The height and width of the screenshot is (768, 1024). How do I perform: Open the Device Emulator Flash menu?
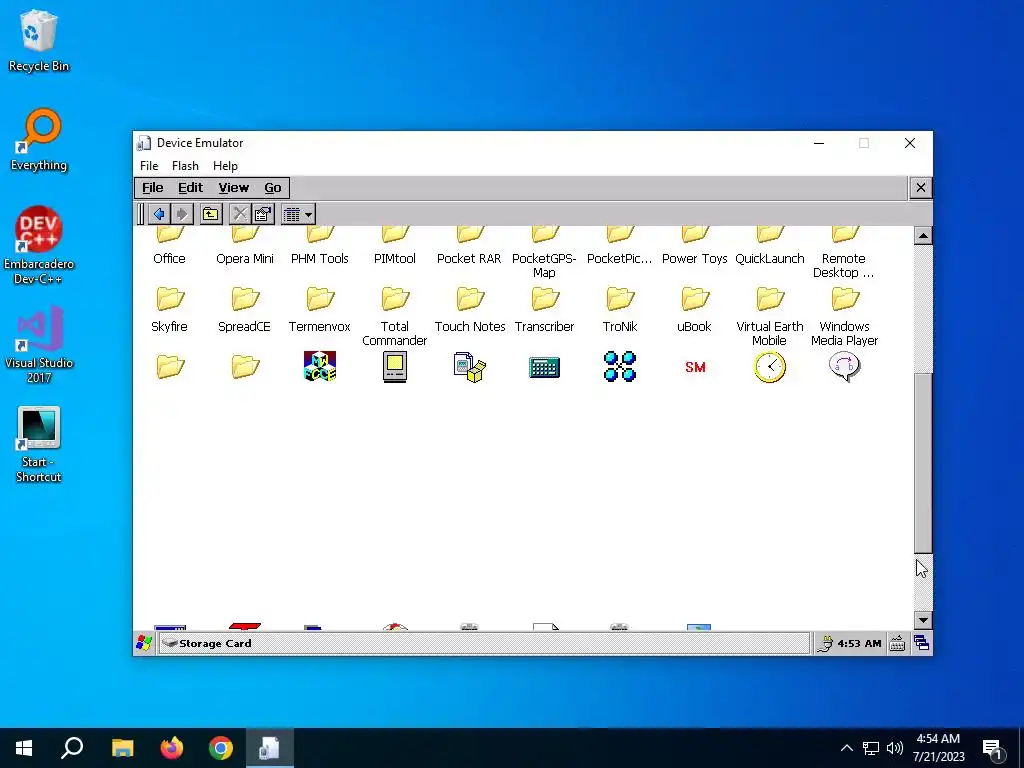click(x=185, y=166)
